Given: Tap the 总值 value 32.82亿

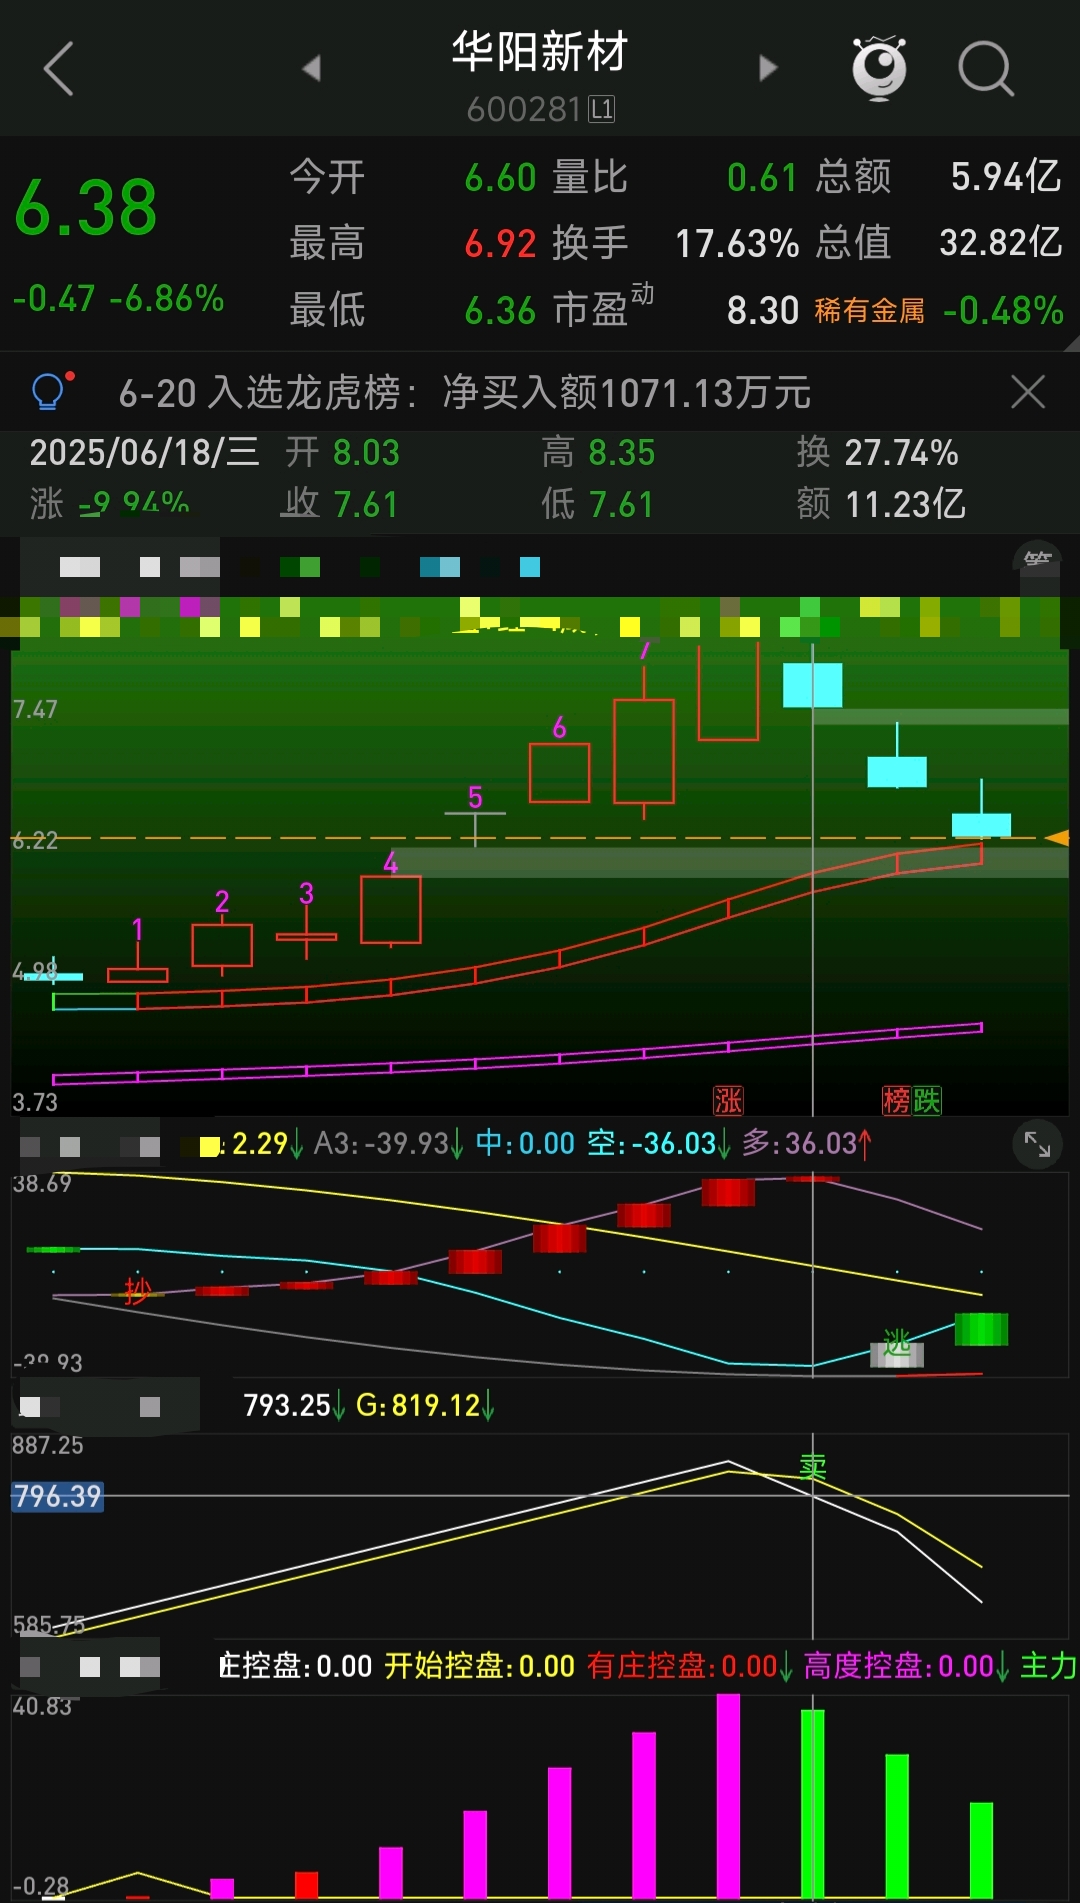Looking at the screenshot, I should (x=1000, y=242).
